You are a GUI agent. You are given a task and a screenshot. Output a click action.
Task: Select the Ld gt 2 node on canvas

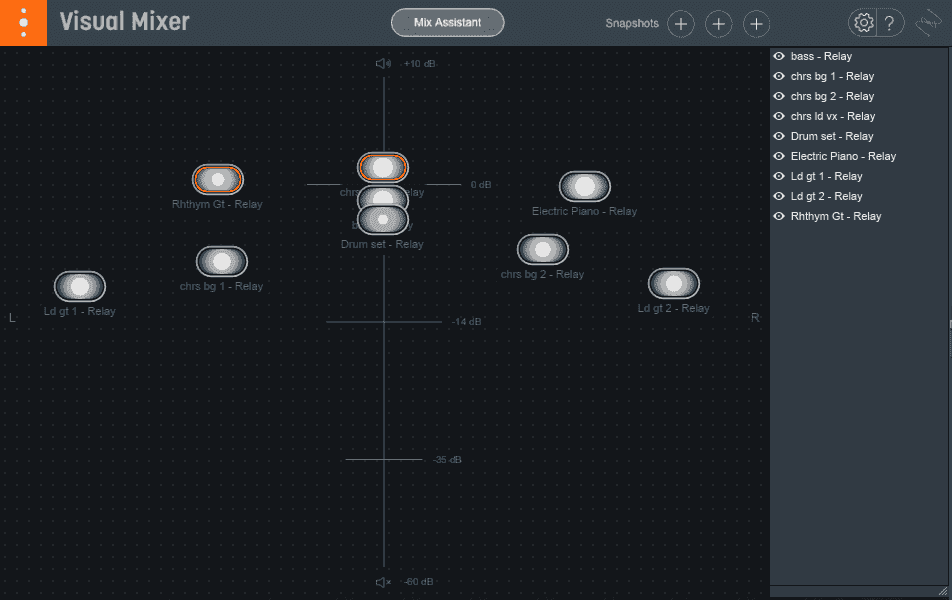pos(673,283)
